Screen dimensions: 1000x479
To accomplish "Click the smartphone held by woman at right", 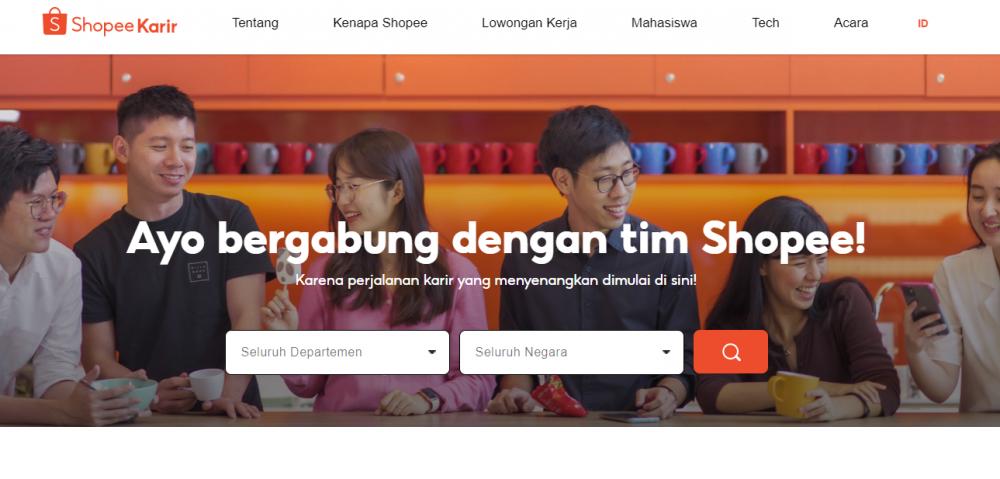I will pos(924,307).
